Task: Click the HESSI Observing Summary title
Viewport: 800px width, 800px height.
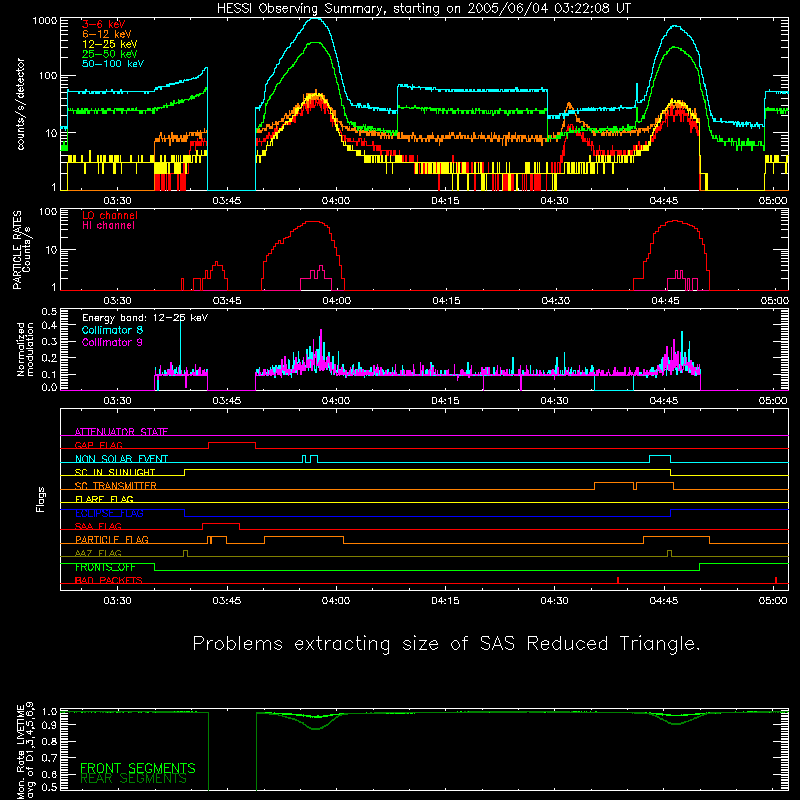Action: click(x=423, y=9)
